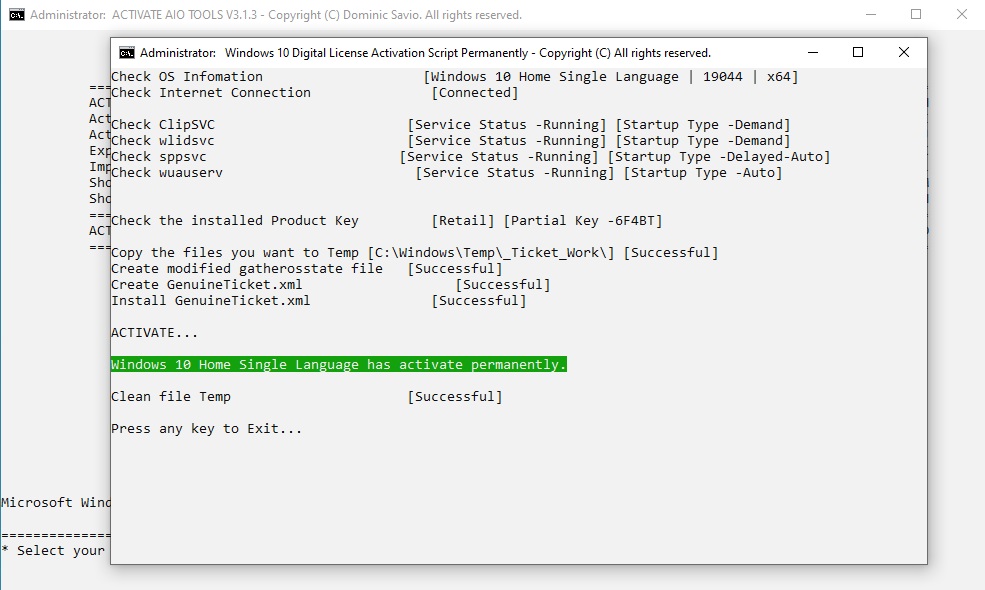Image resolution: width=985 pixels, height=590 pixels.
Task: Minimize the ACTIVATE AIO TOOLS background window
Action: [x=870, y=15]
